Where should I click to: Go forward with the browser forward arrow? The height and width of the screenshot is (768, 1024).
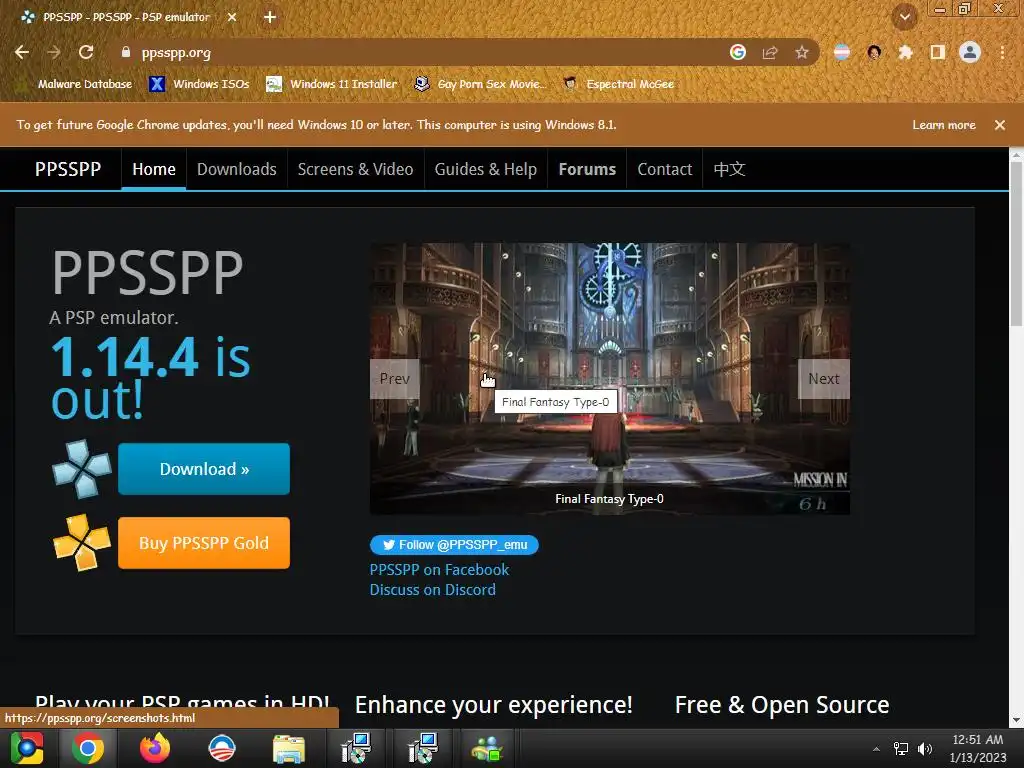tap(54, 52)
